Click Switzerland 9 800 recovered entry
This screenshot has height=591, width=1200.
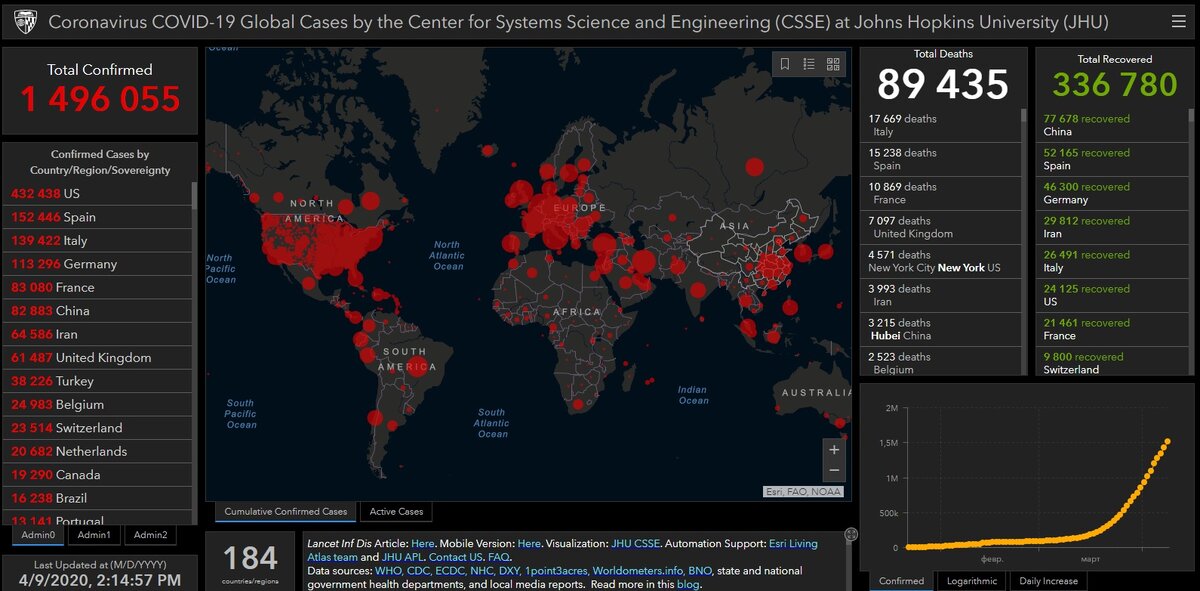[x=1112, y=363]
